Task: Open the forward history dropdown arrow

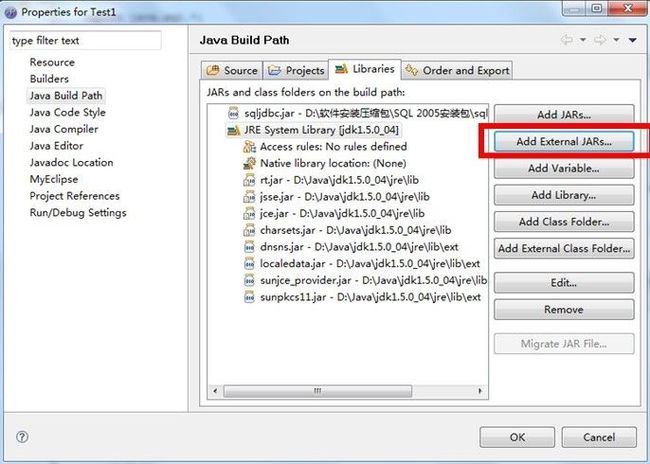Action: click(x=616, y=40)
